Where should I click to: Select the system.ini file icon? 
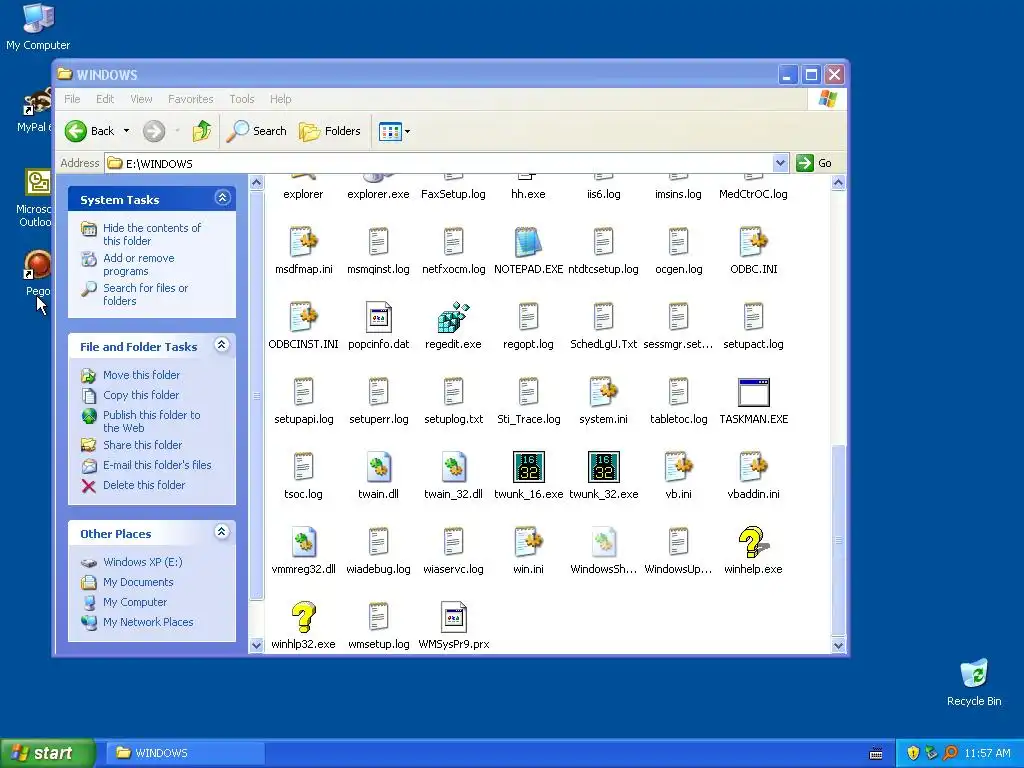[x=603, y=392]
